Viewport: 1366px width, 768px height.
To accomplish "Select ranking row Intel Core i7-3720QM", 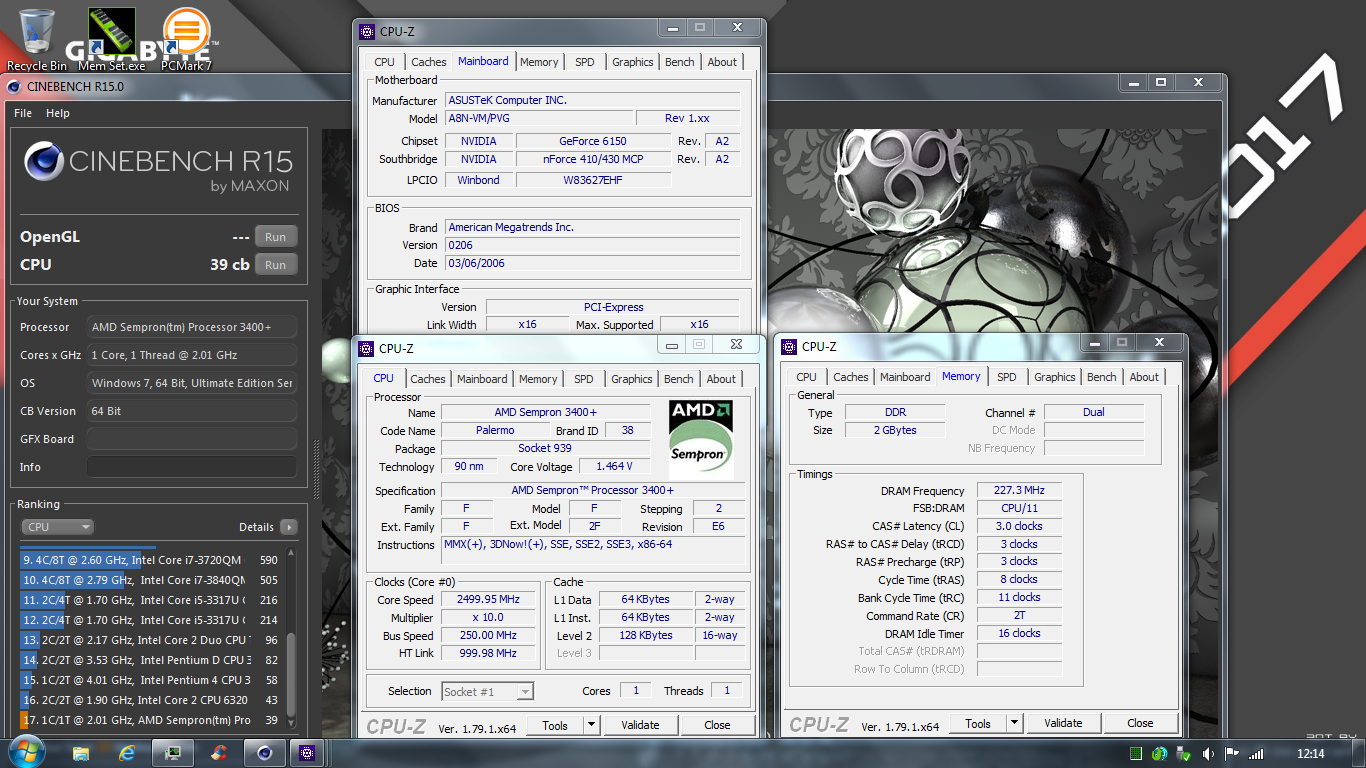I will pyautogui.click(x=150, y=560).
